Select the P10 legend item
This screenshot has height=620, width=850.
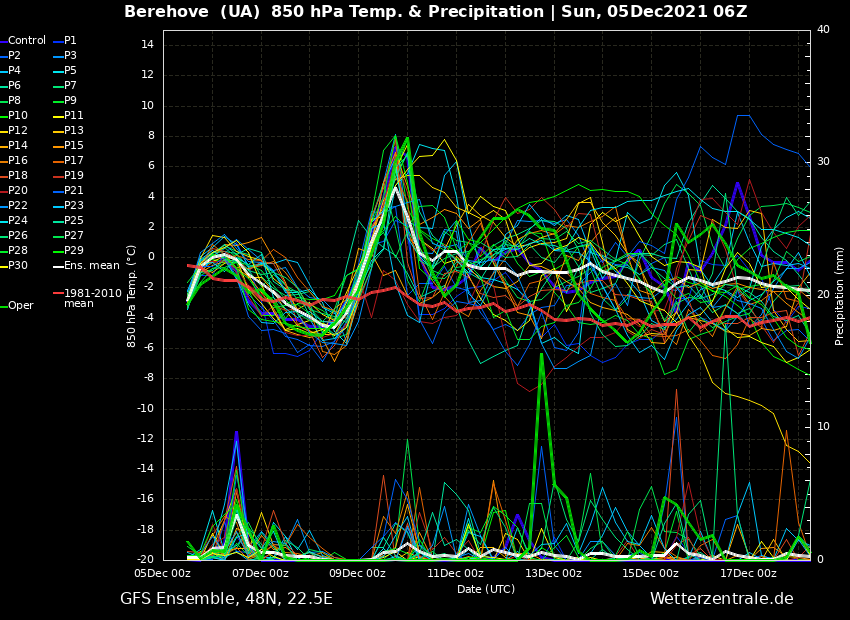point(19,116)
